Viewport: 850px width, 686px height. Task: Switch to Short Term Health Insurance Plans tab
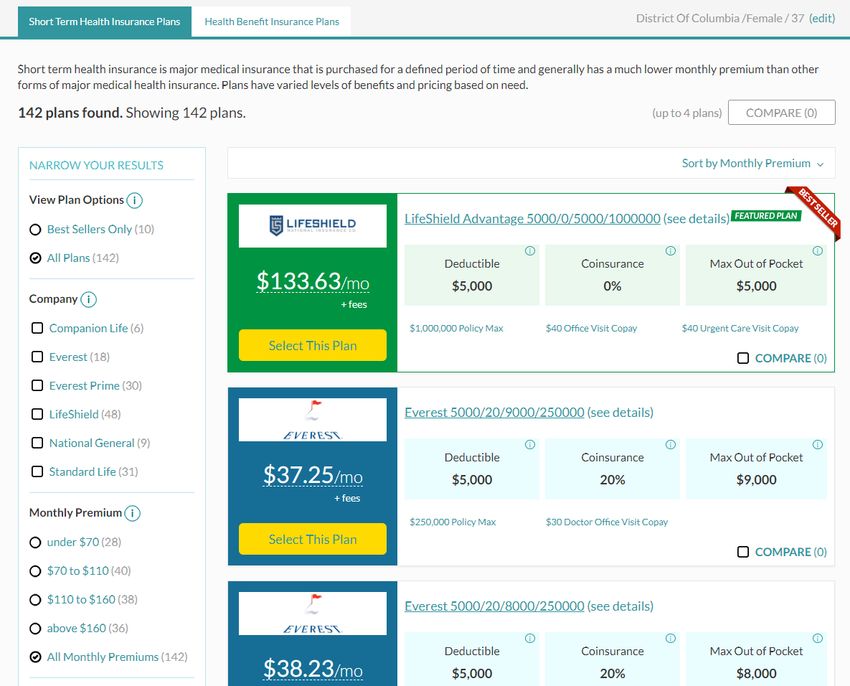(x=105, y=22)
